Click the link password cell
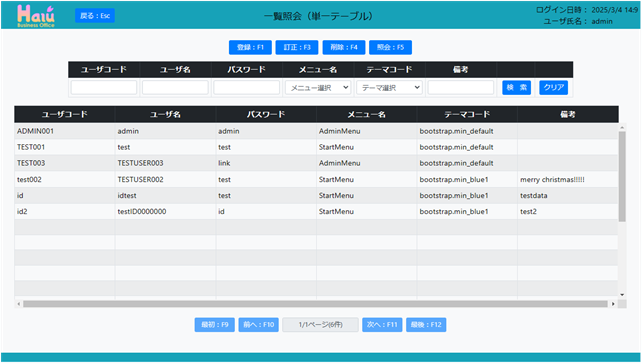 point(266,163)
